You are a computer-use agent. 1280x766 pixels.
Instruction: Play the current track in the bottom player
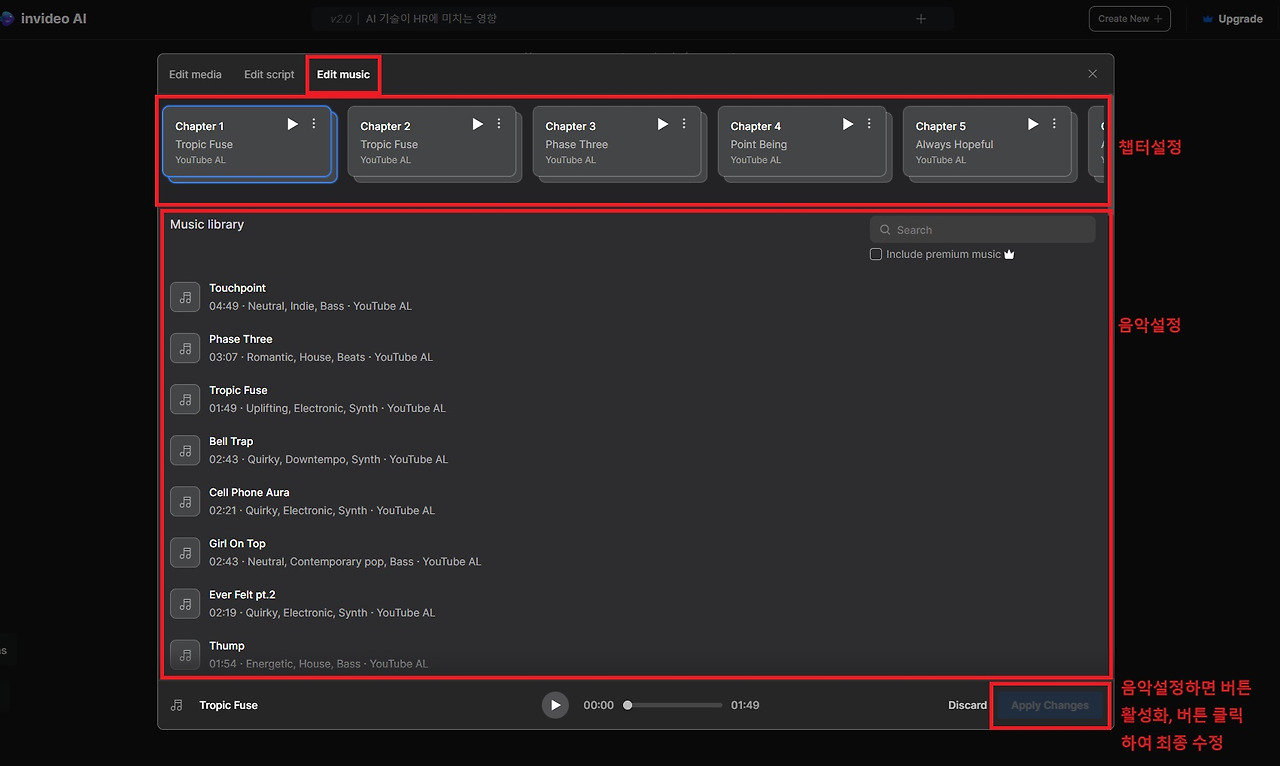[x=555, y=705]
